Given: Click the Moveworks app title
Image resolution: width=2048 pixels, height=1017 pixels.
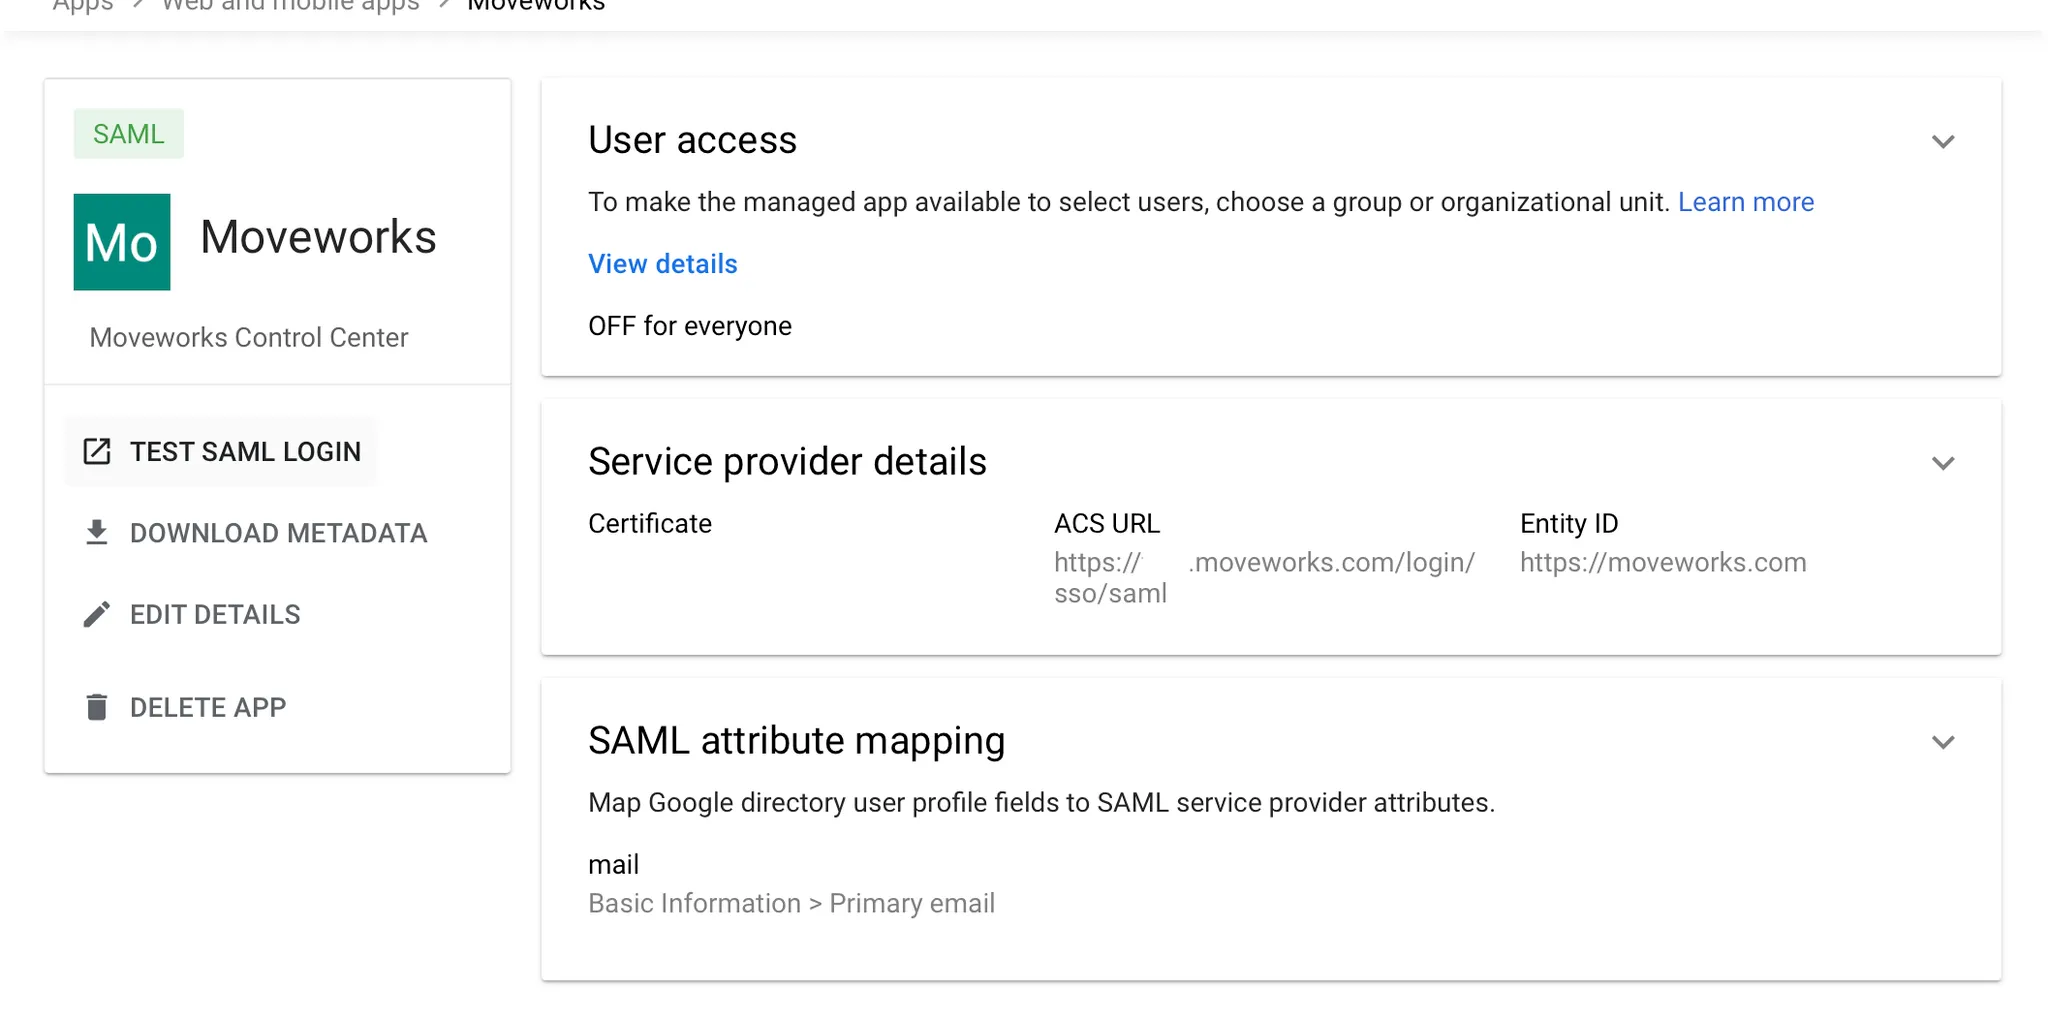Looking at the screenshot, I should coord(318,237).
